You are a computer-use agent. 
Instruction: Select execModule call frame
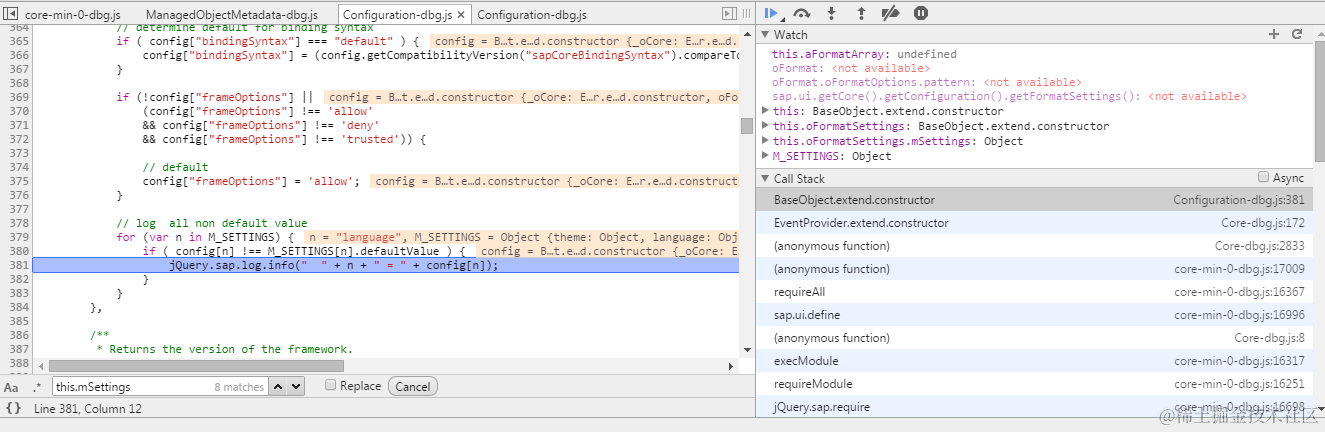pos(1034,361)
